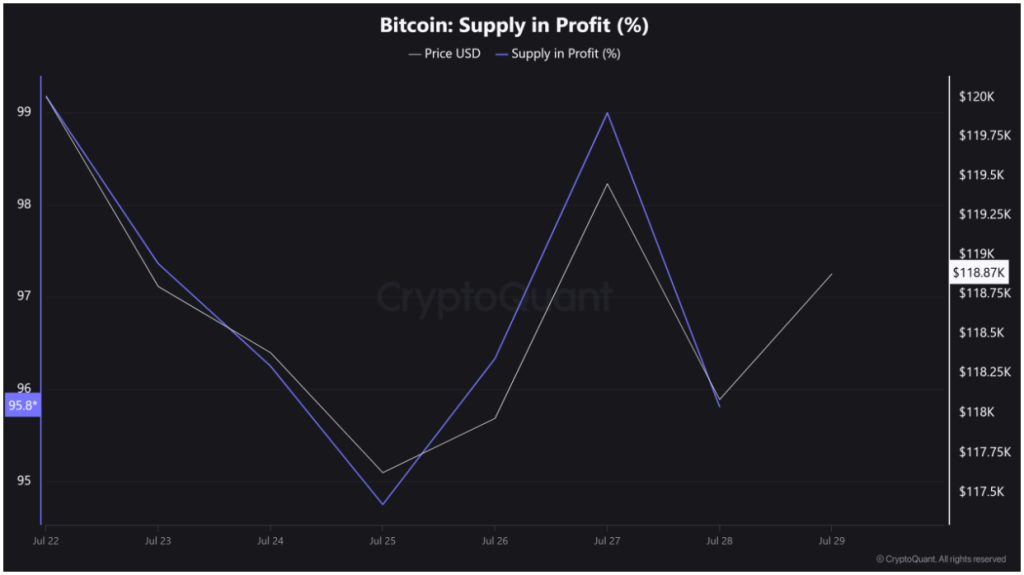The image size is (1024, 575).
Task: Click the chart title Bitcoin: Supply in Profit (%)
Action: 515,25
